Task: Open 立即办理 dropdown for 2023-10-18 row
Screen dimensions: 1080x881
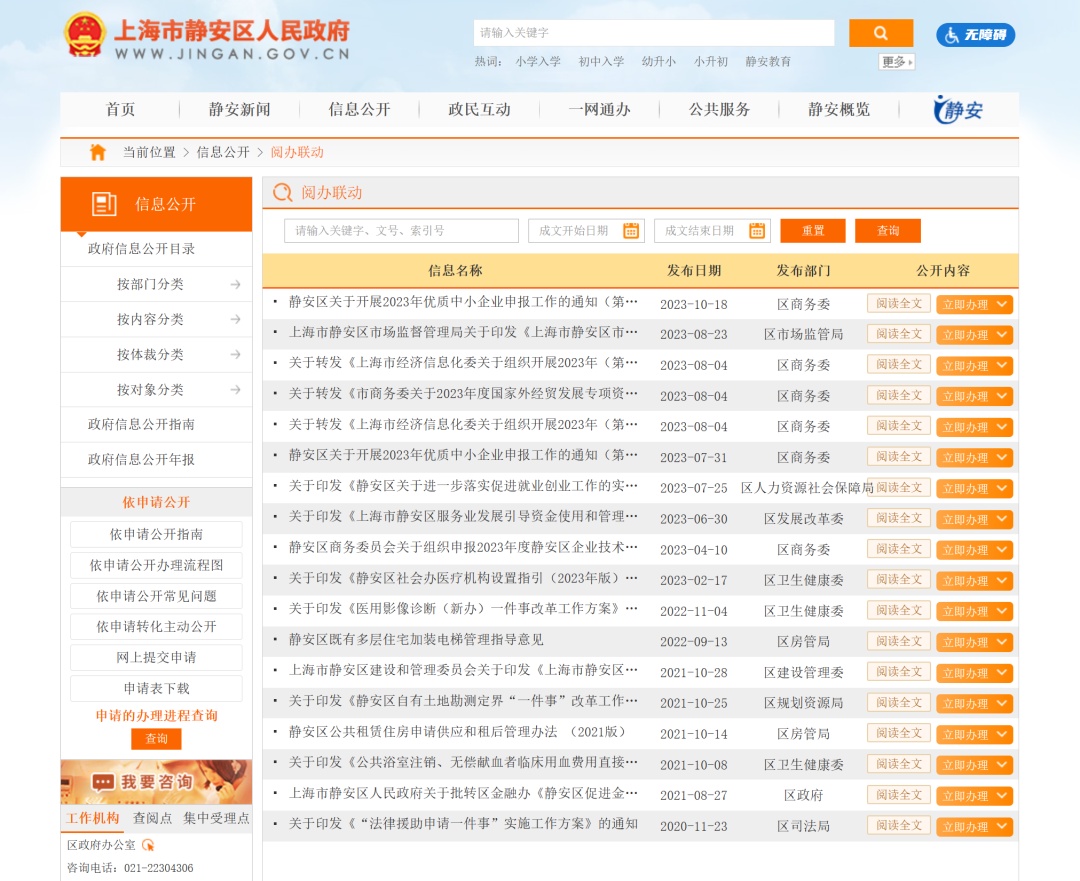Action: (x=974, y=304)
